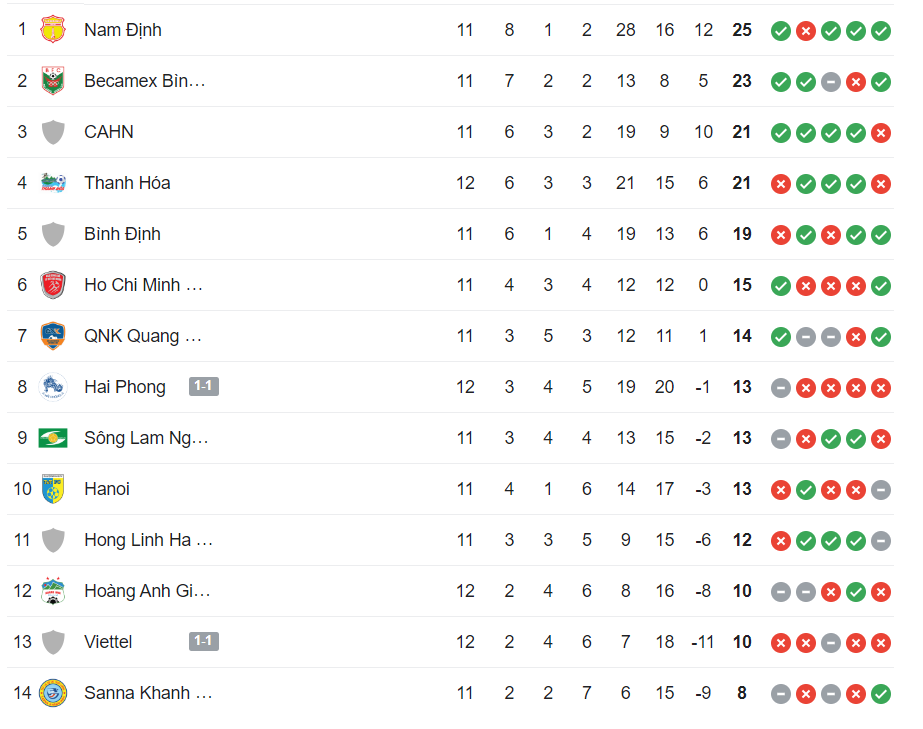
Task: Click Sanna Khanh Hoa's green win form icon
Action: tap(881, 694)
